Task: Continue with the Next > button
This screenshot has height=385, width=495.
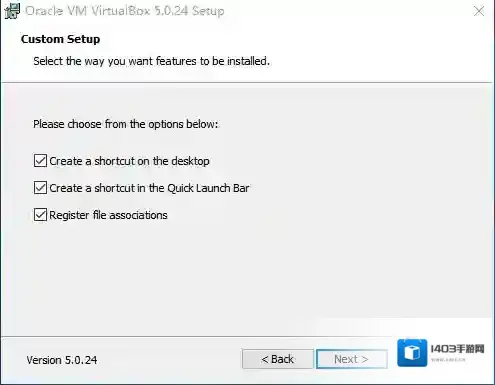Action: 352,359
